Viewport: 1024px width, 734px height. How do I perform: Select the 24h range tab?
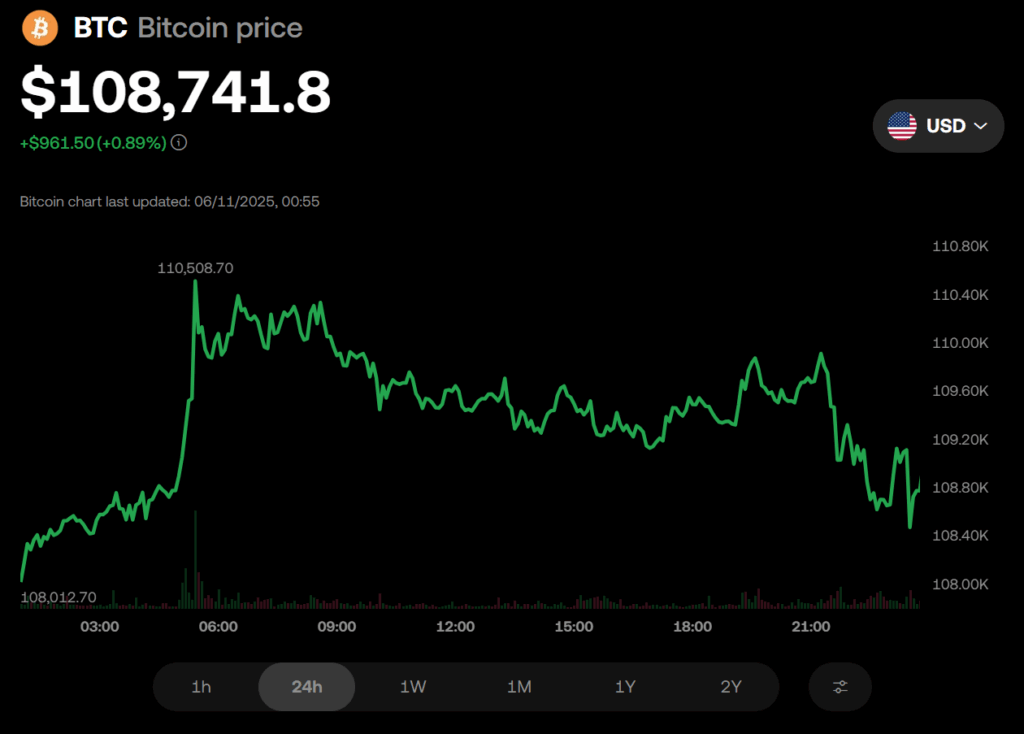[x=307, y=687]
